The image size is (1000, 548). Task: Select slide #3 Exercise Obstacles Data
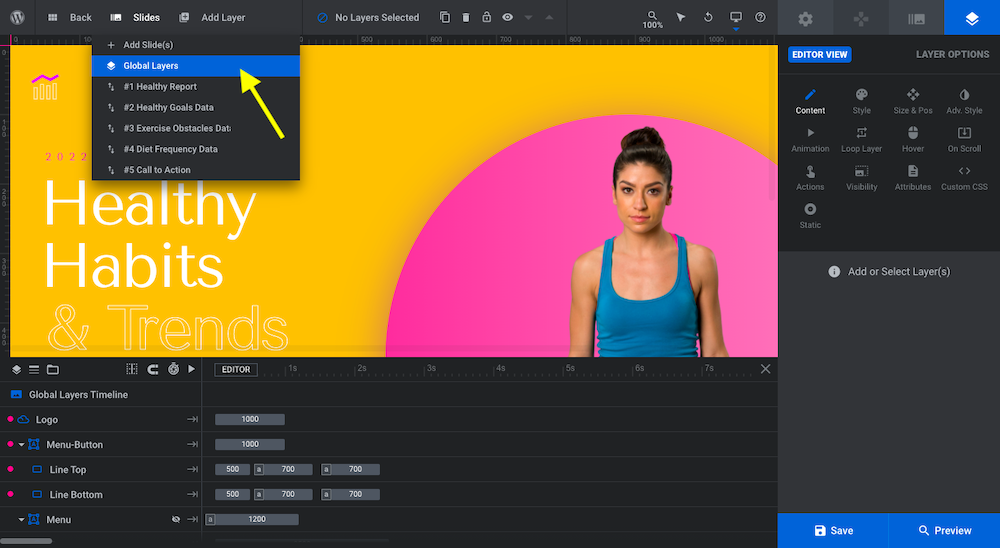[x=196, y=128]
